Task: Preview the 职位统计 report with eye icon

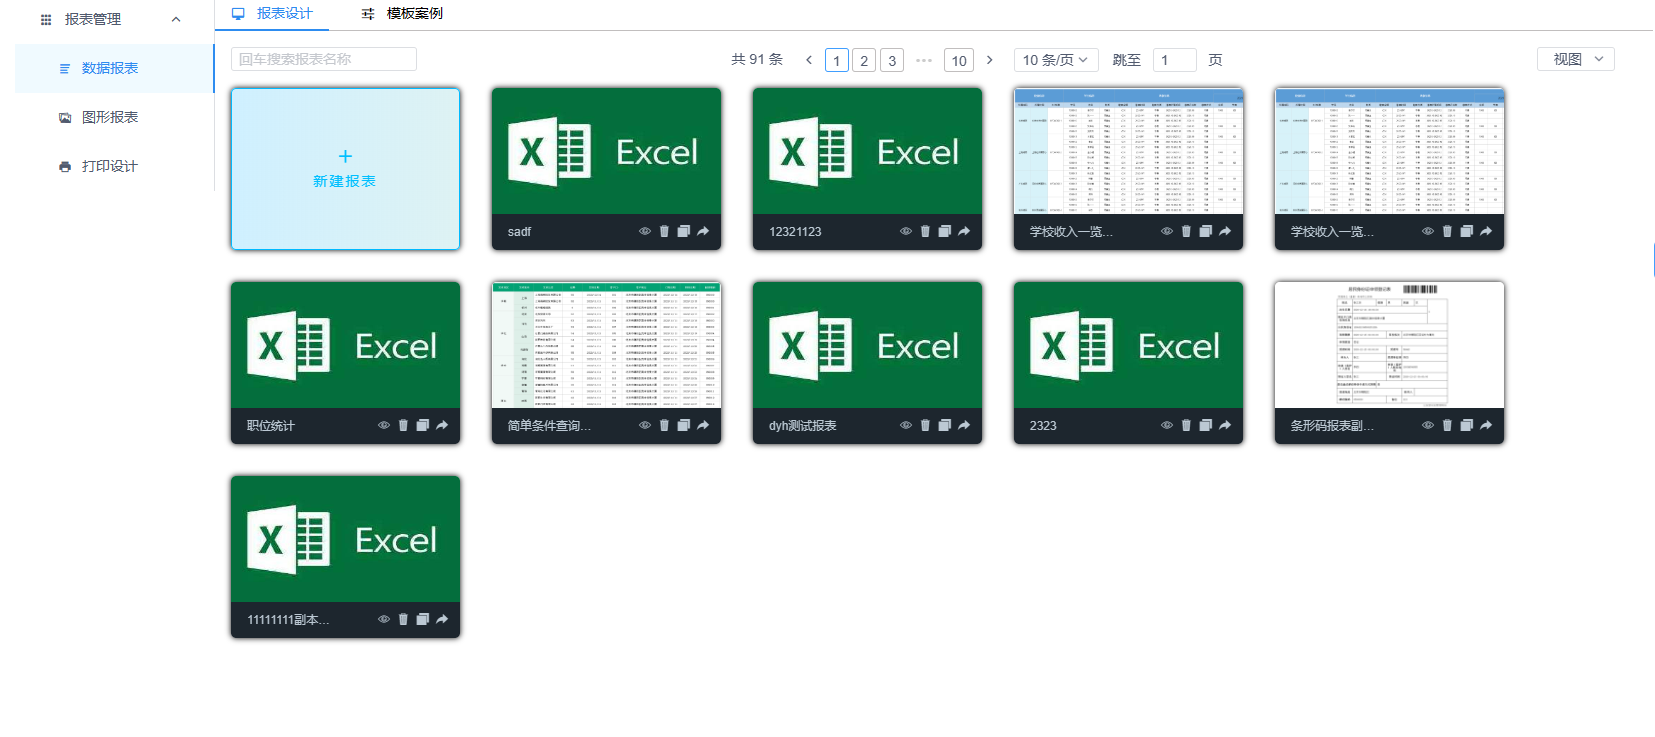Action: pos(384,425)
